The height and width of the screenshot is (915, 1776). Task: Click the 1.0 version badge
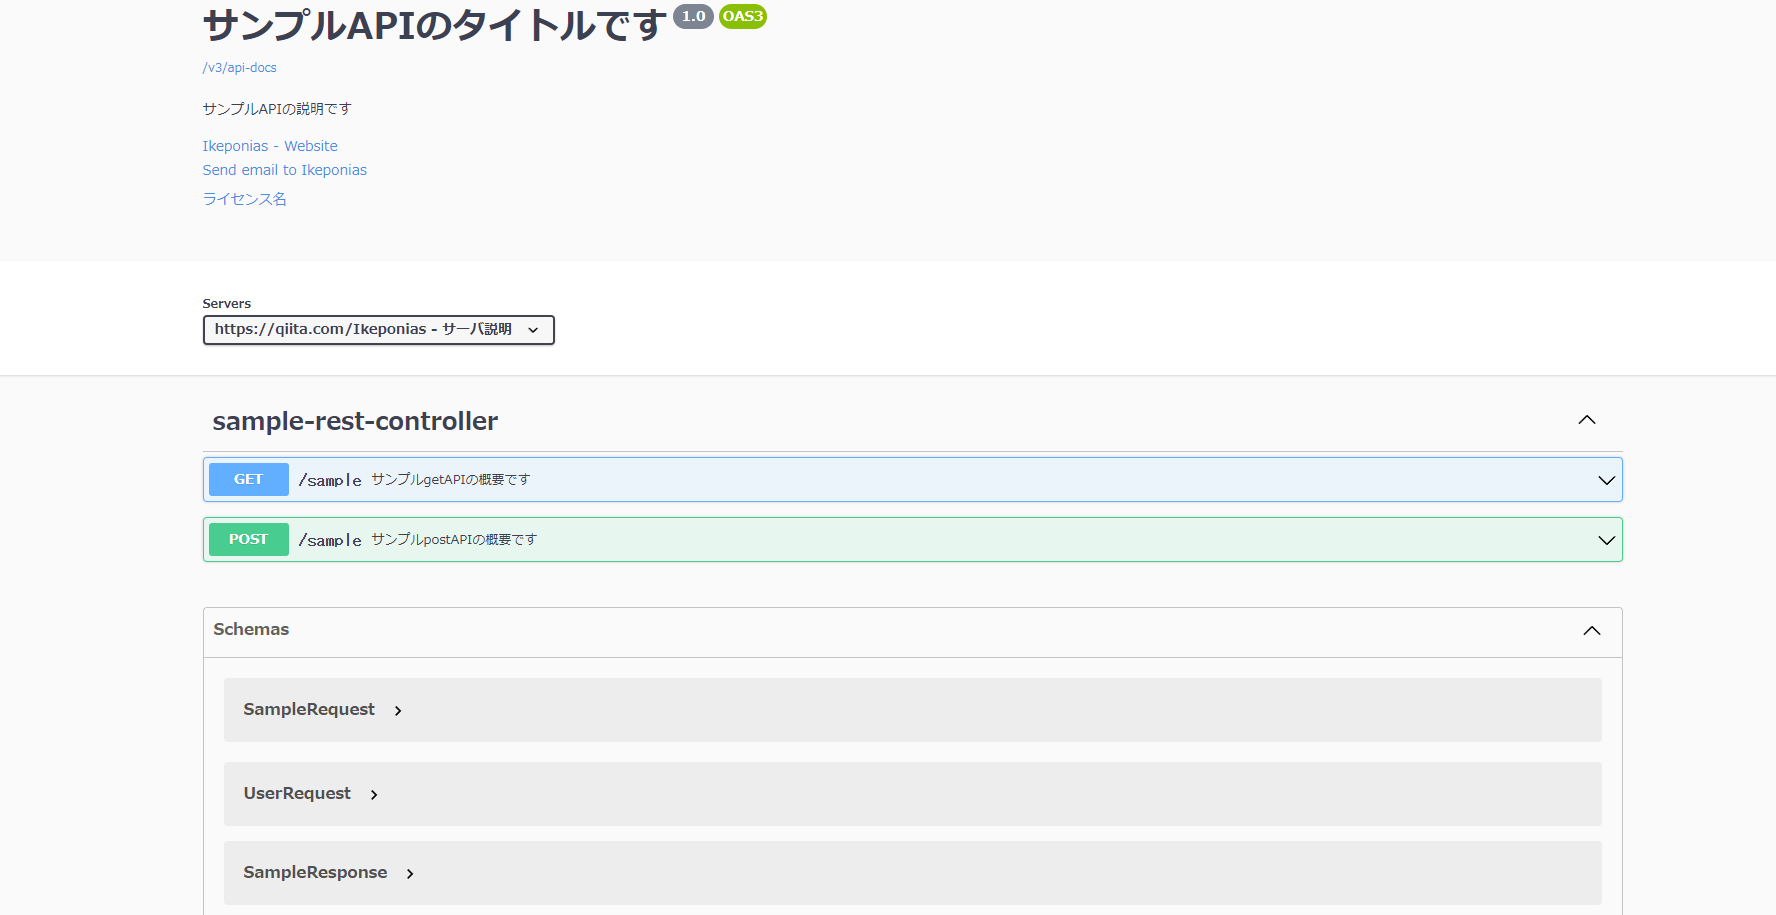point(692,16)
